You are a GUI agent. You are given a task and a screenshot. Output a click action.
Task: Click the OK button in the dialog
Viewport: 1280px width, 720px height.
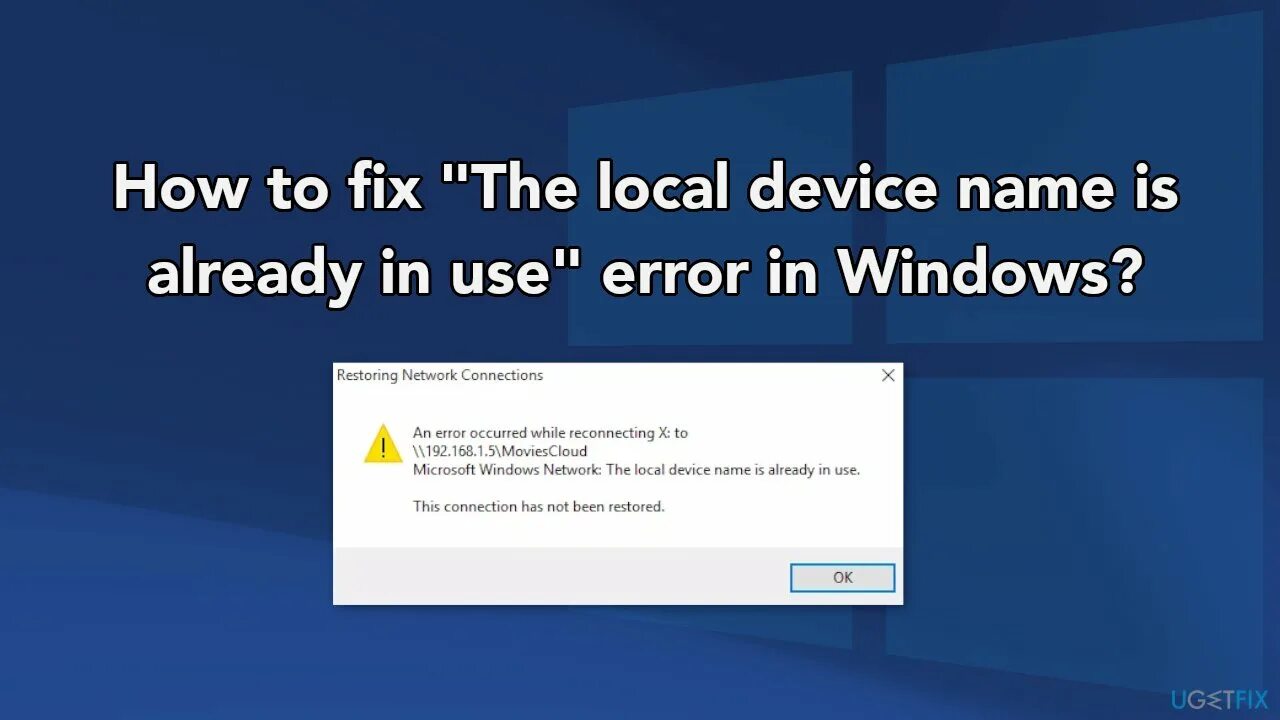(x=842, y=577)
